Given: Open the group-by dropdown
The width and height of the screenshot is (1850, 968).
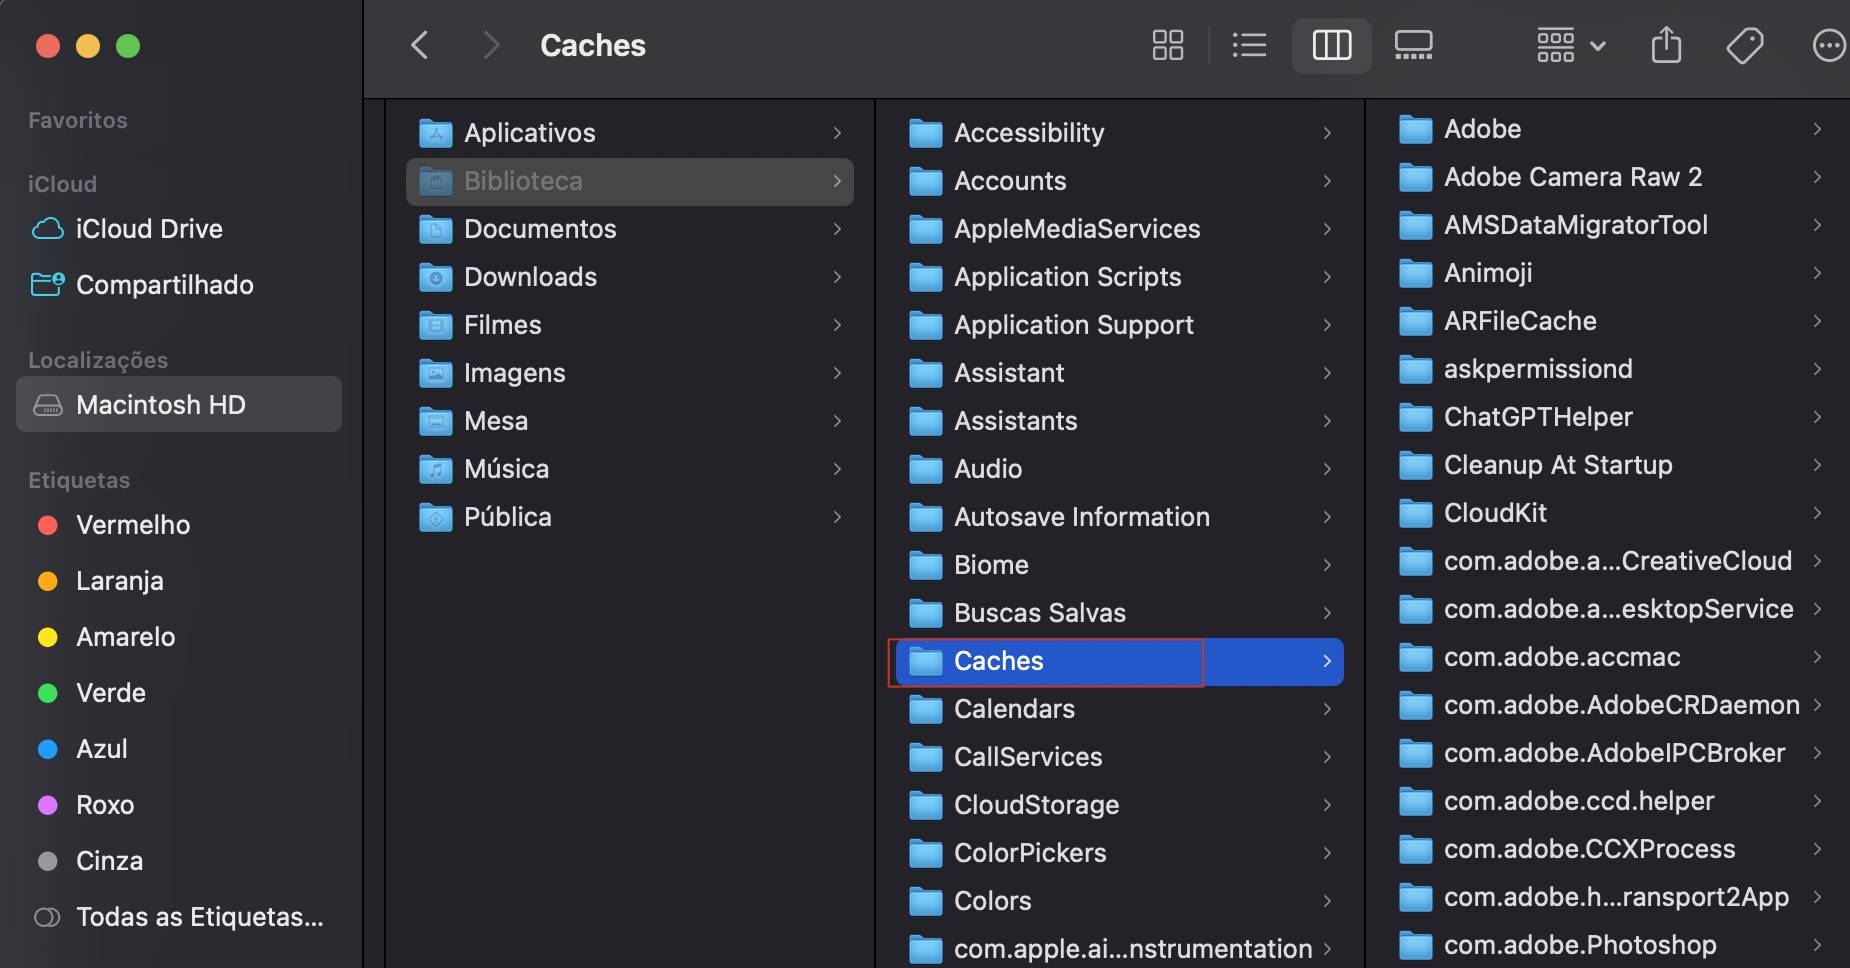Looking at the screenshot, I should pyautogui.click(x=1570, y=46).
